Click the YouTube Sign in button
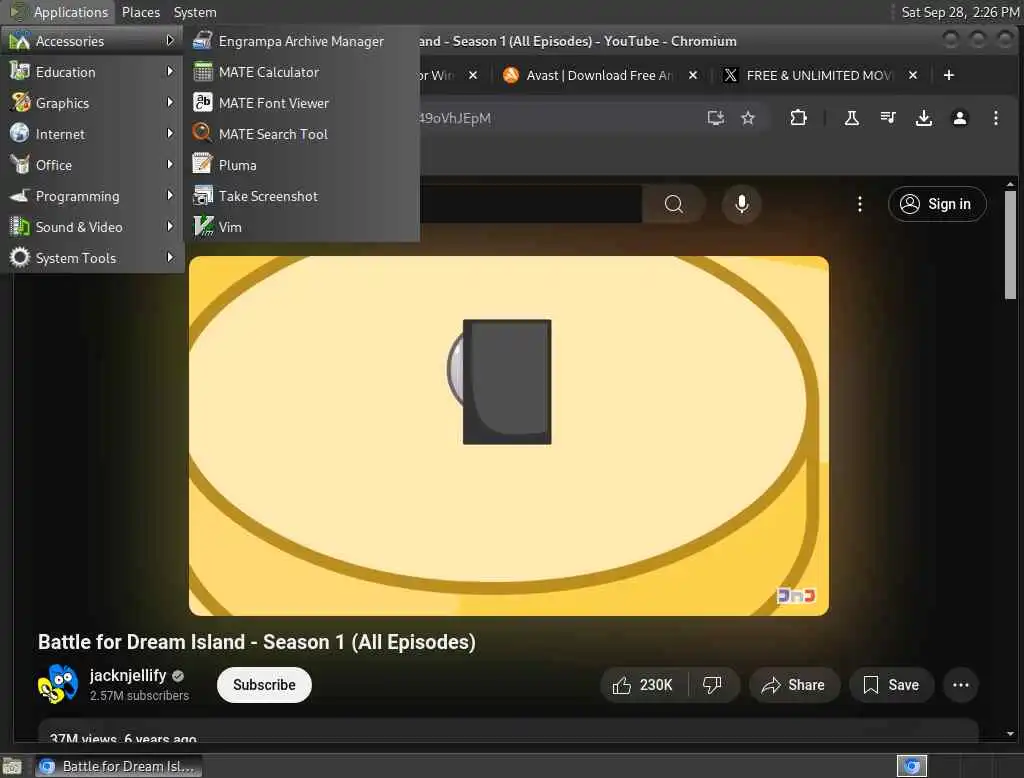 coord(937,204)
